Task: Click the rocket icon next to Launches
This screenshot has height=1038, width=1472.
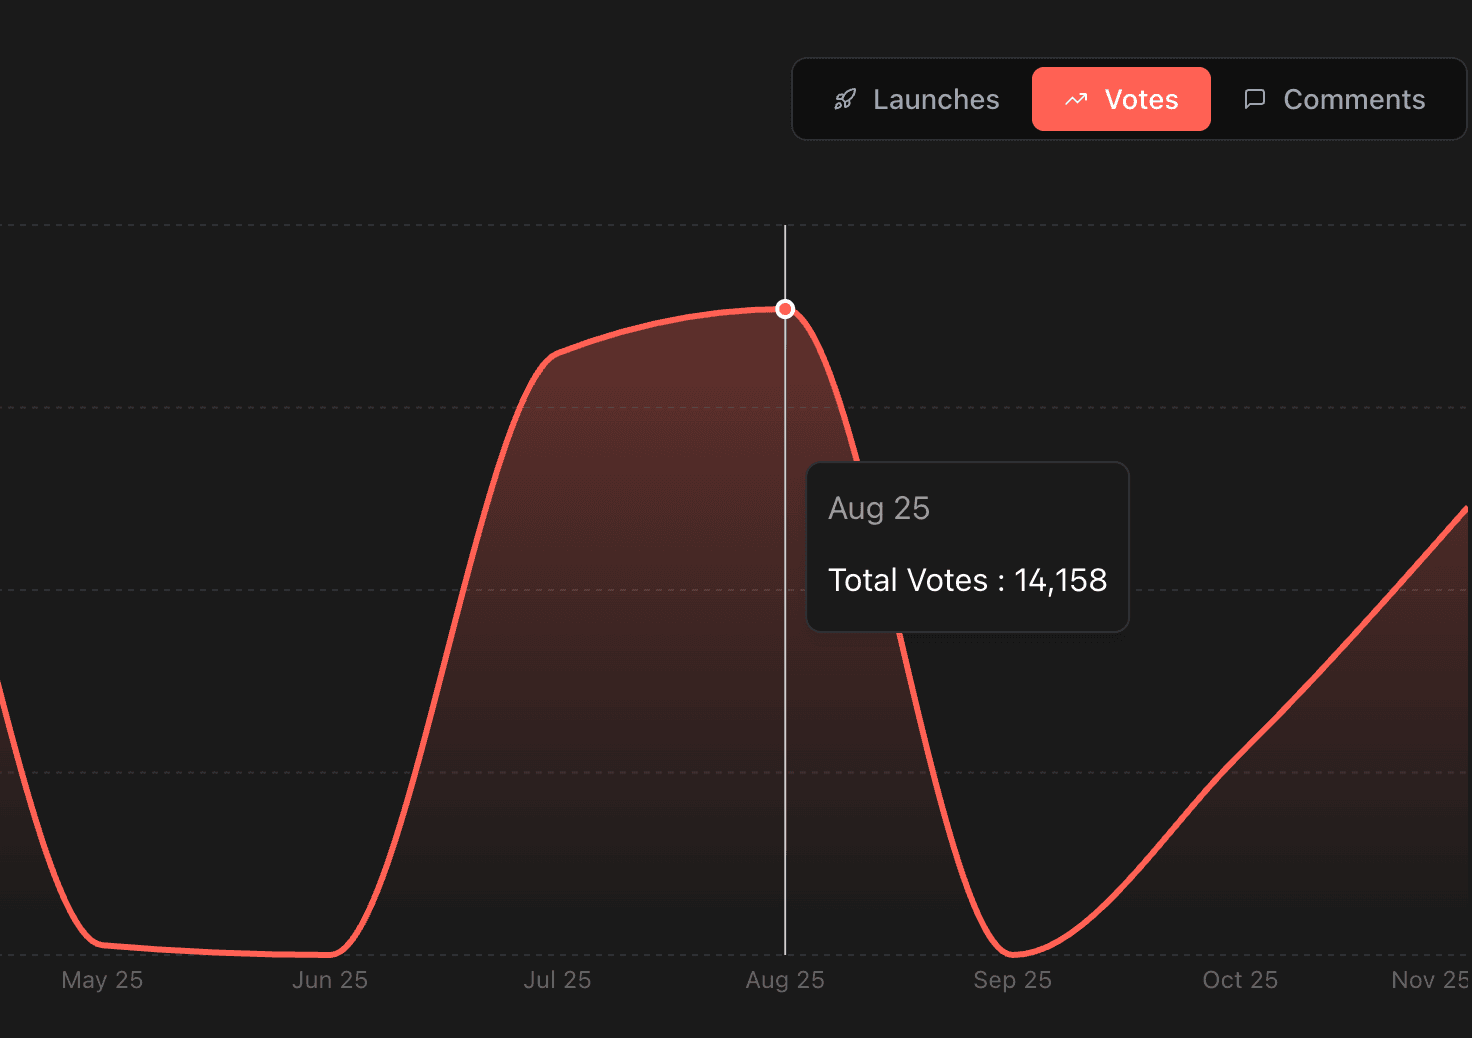Action: tap(845, 99)
